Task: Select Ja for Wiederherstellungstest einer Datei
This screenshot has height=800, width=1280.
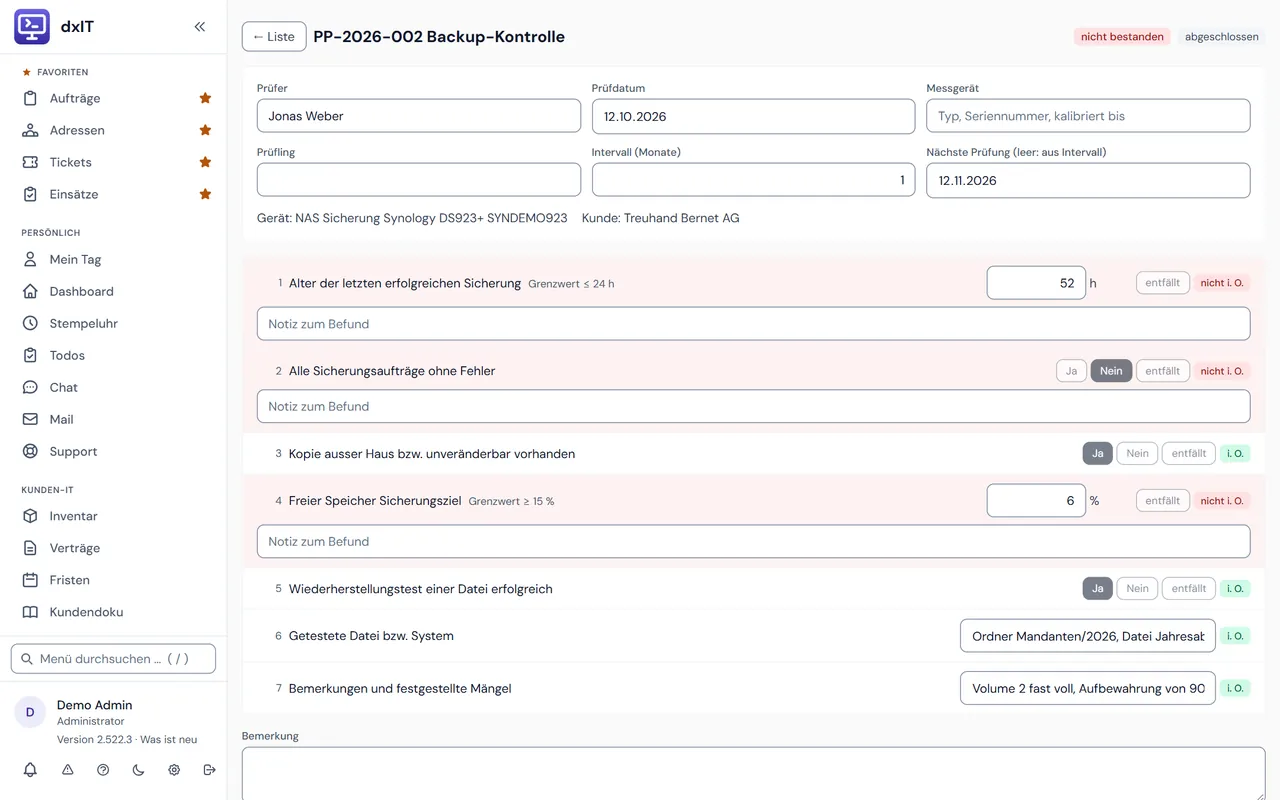Action: [1097, 589]
